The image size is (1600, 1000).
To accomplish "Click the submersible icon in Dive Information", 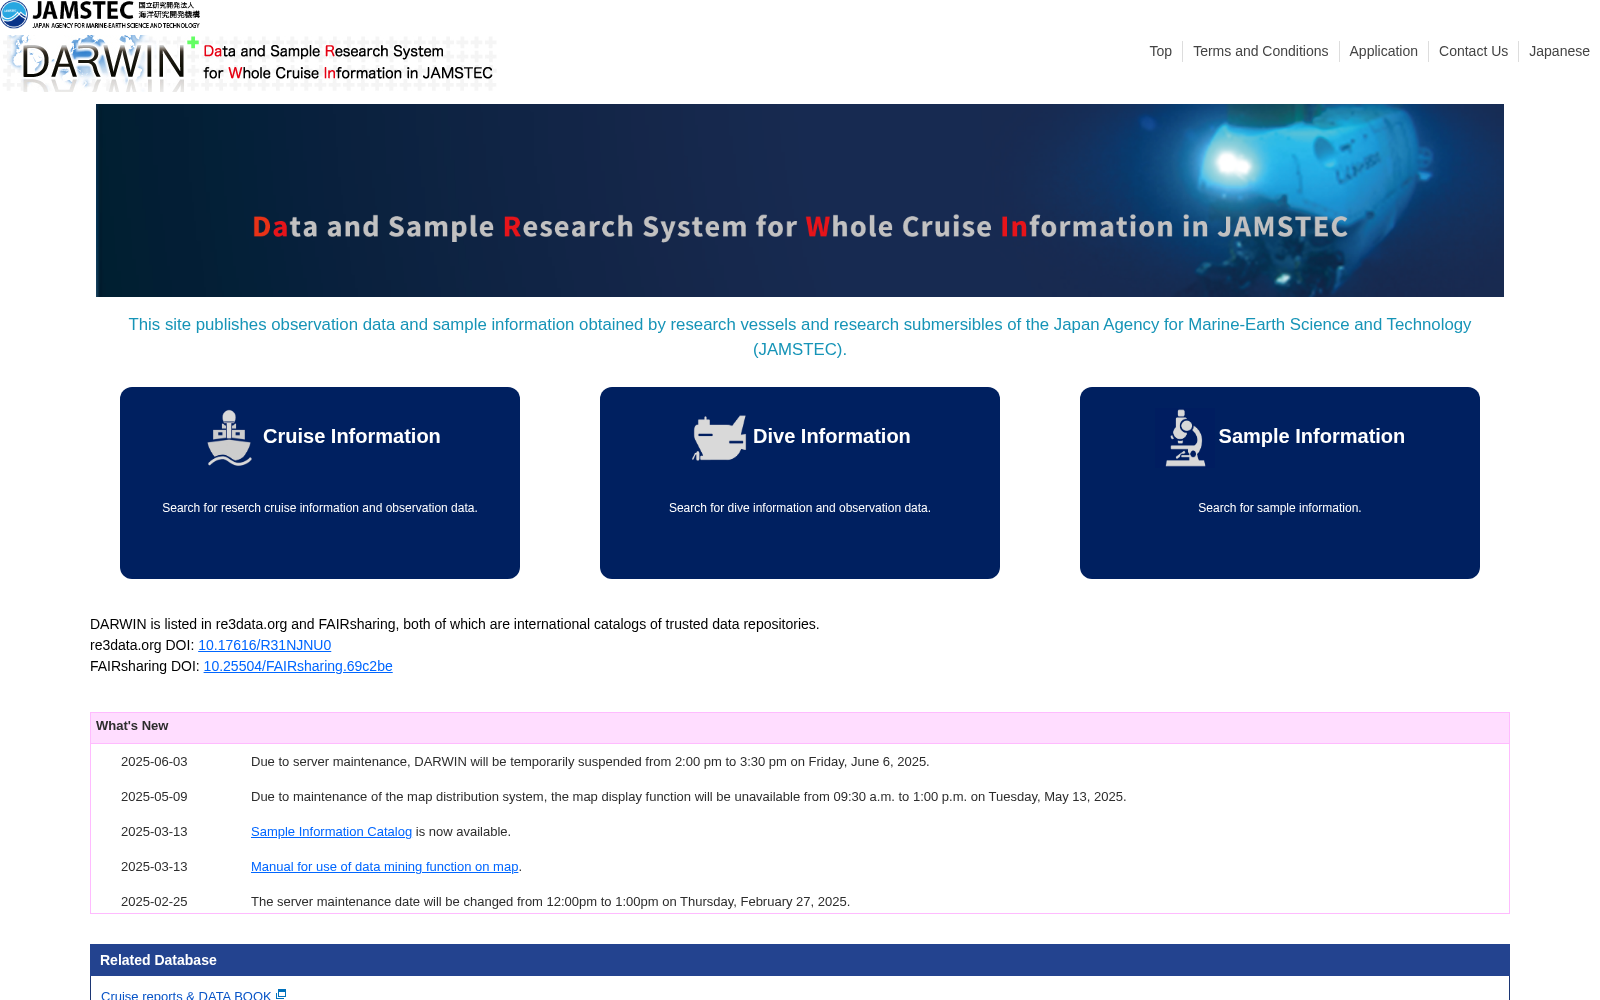I will (x=719, y=438).
